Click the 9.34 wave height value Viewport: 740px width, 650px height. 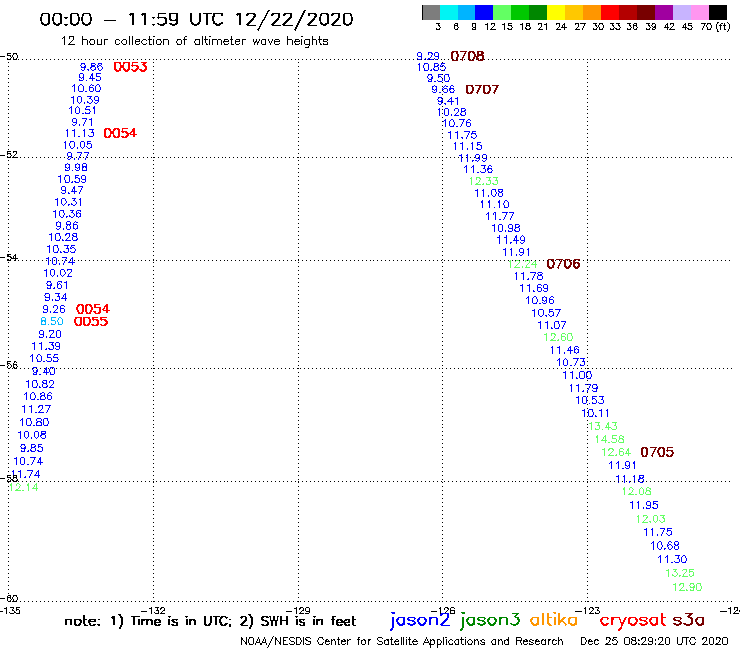[x=56, y=297]
